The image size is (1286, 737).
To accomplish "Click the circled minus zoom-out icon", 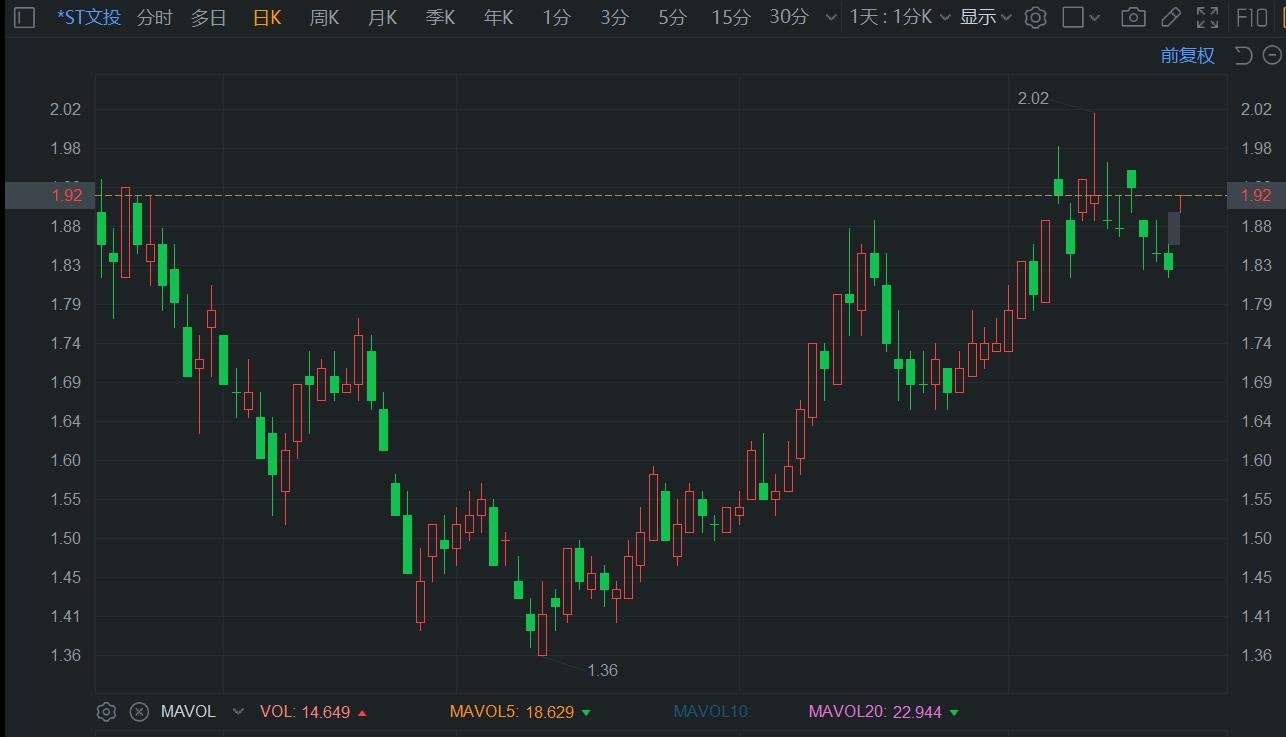I will [x=1272, y=55].
